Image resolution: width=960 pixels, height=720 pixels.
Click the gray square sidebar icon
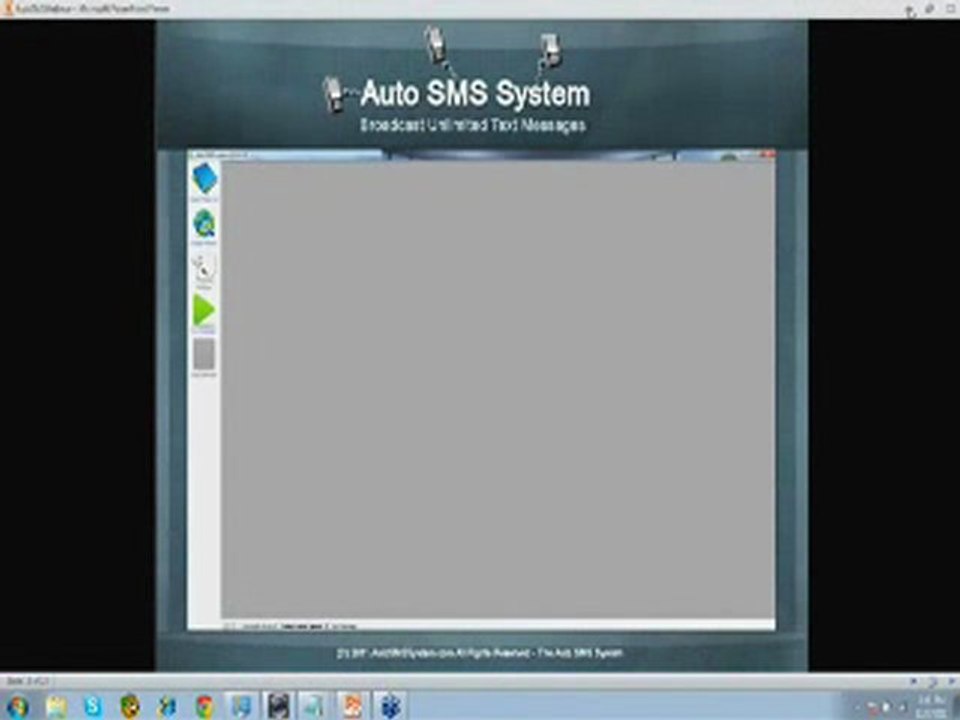[x=204, y=354]
